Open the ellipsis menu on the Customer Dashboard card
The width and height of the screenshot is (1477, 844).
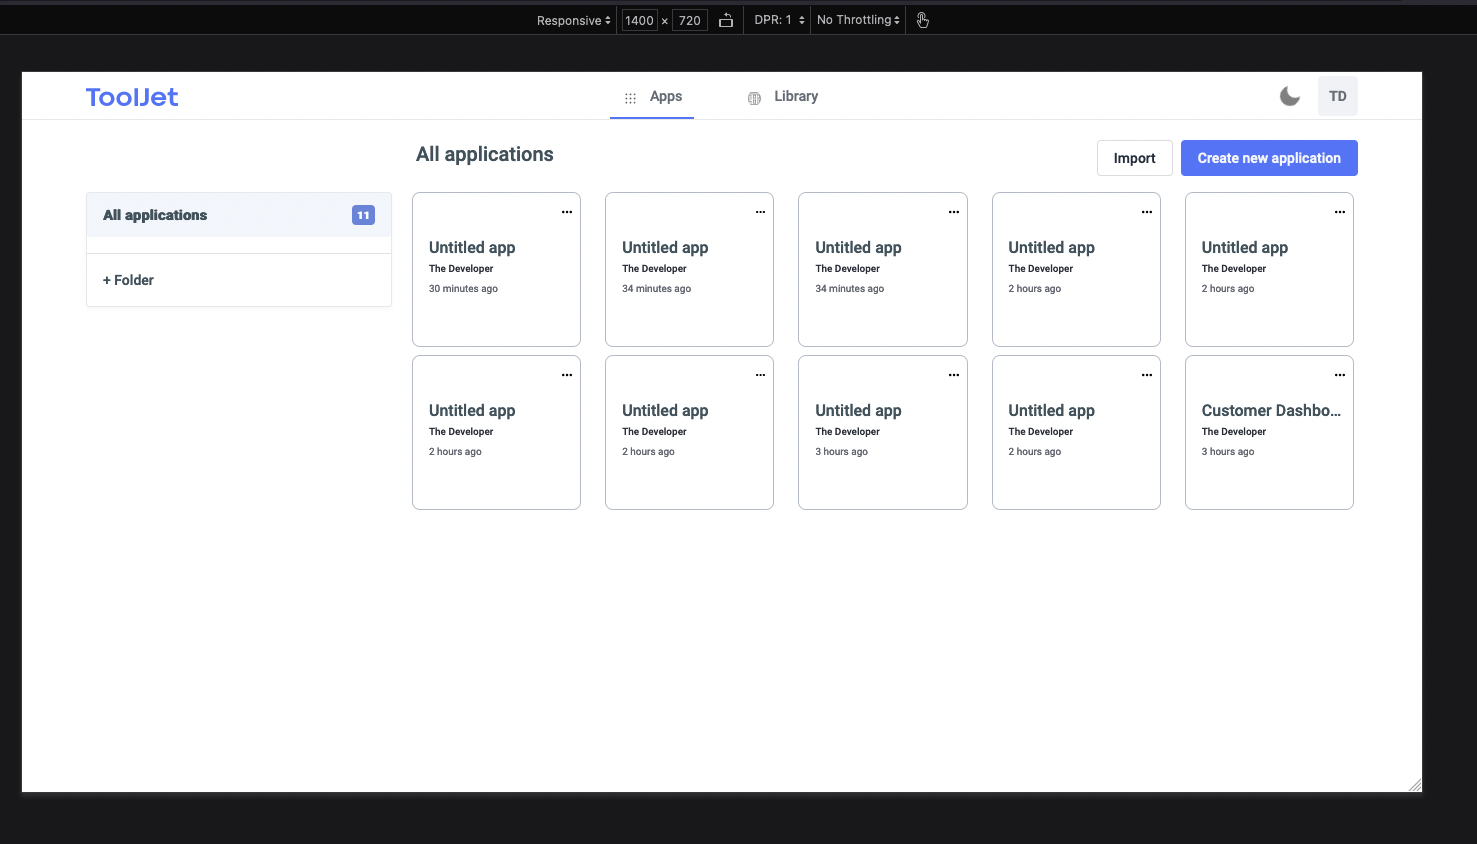(1340, 375)
